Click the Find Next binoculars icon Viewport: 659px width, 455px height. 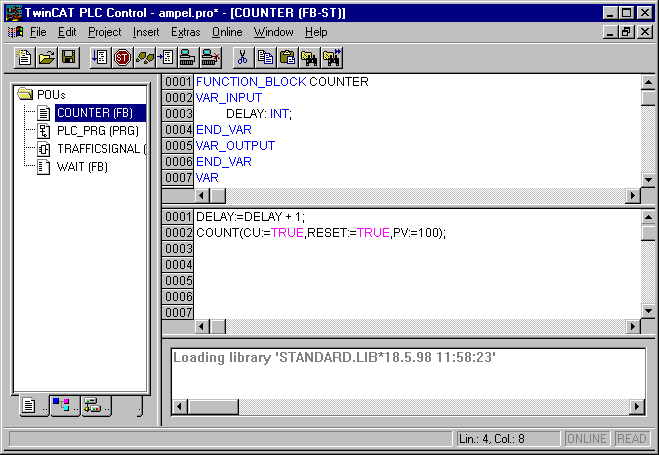point(332,57)
